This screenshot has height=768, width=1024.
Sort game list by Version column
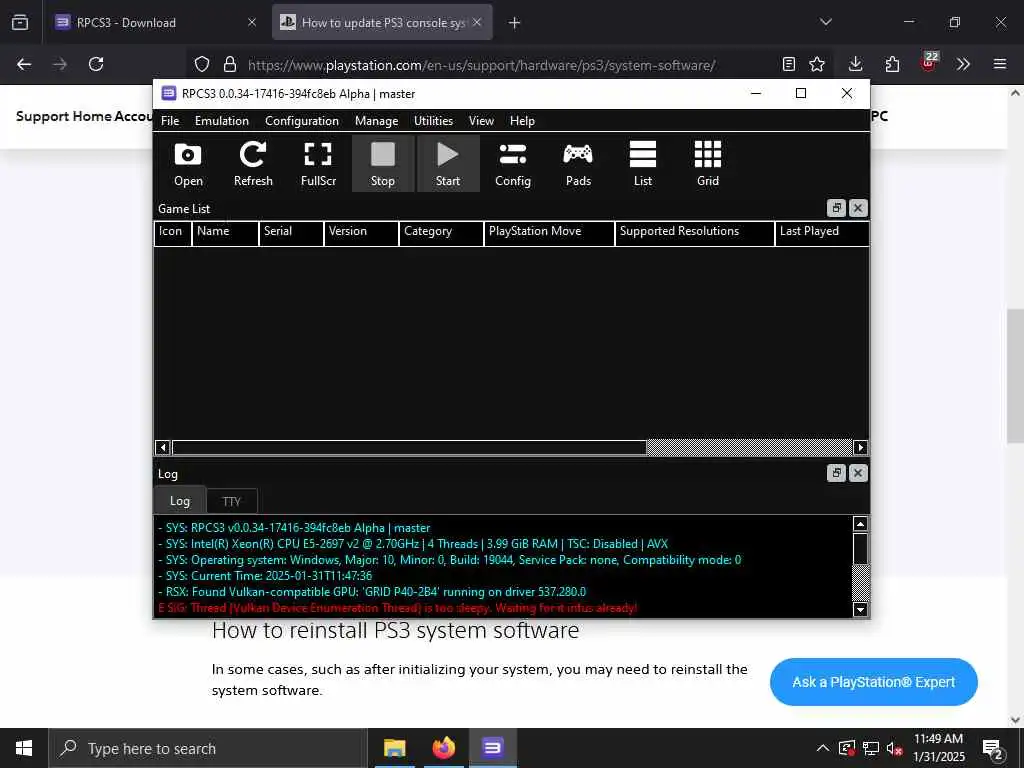point(361,232)
